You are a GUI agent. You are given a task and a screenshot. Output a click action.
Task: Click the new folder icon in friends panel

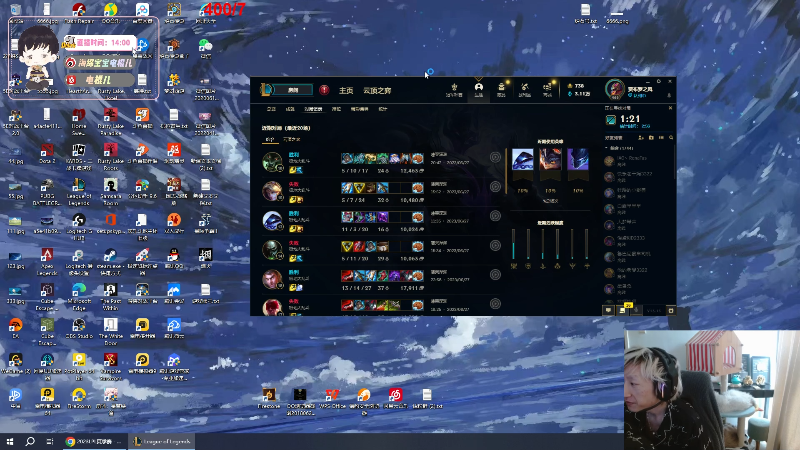click(651, 138)
